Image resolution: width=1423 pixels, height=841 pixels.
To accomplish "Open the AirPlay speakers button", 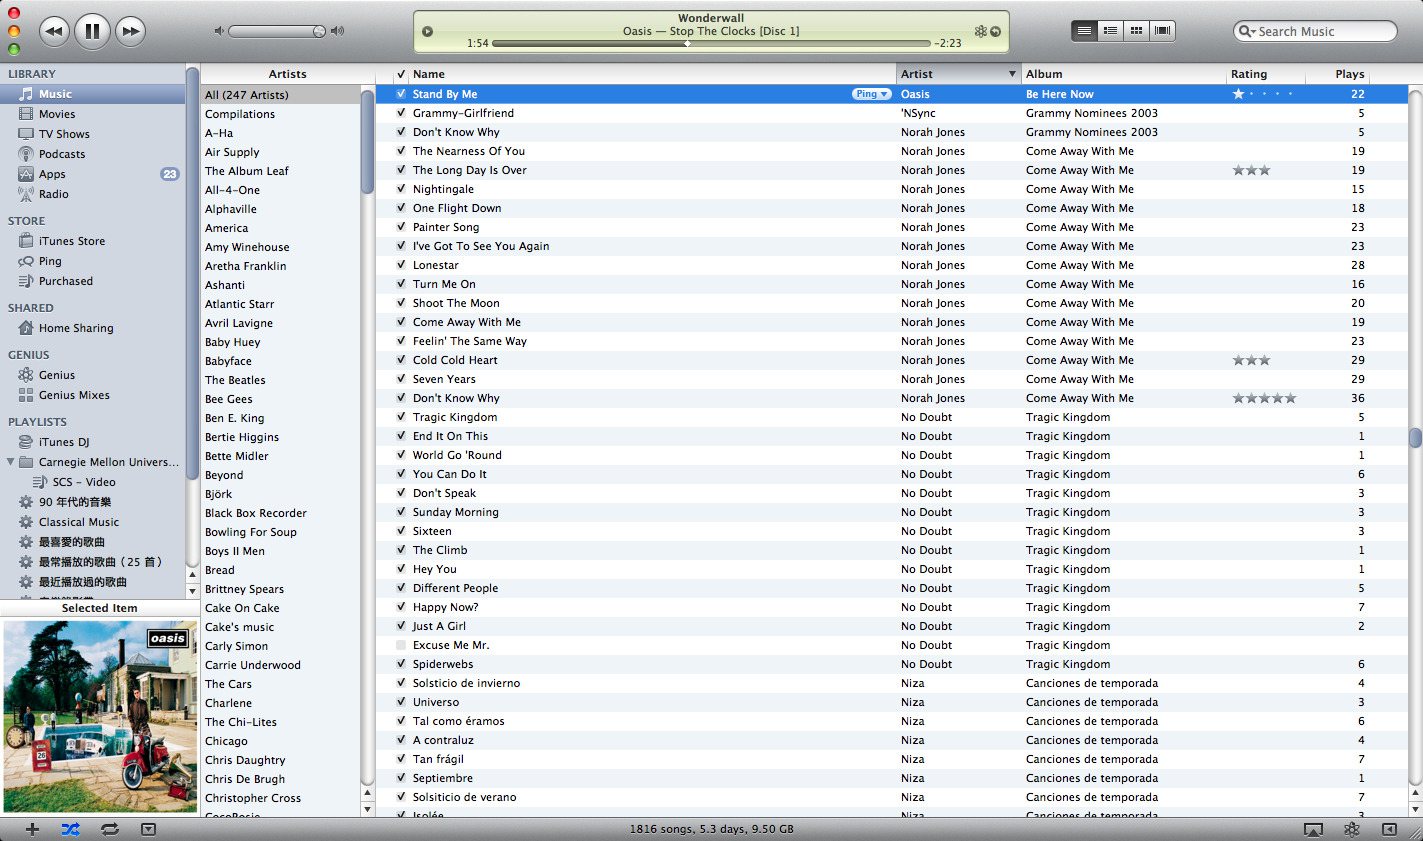I will click(x=1313, y=830).
